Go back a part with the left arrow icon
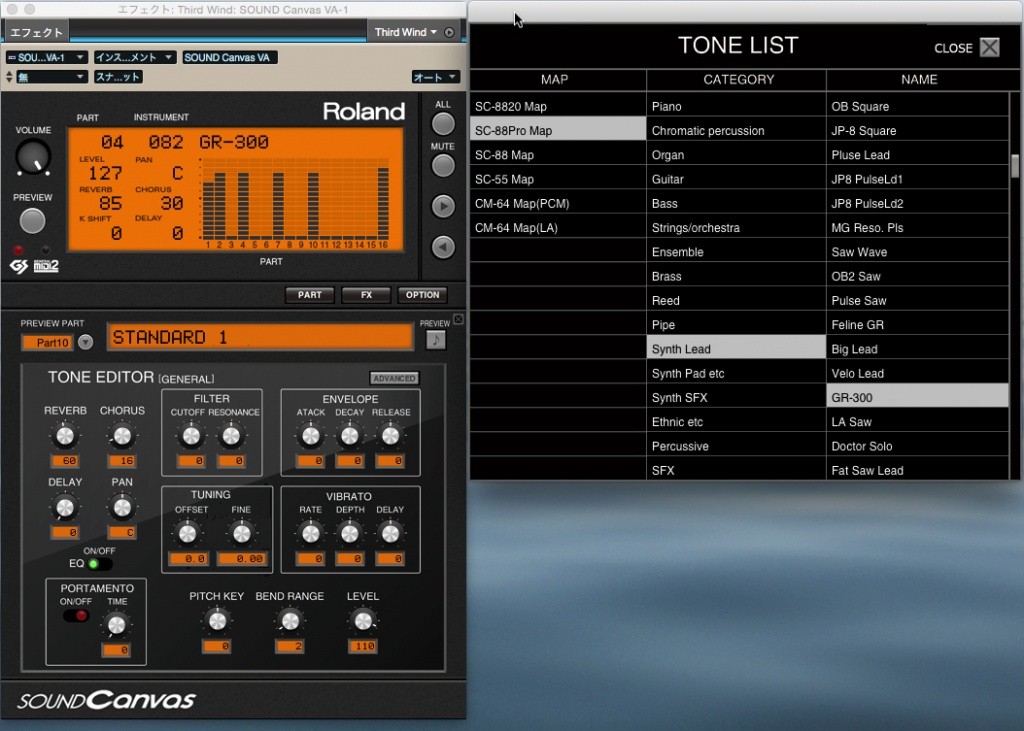1024x731 pixels. (442, 247)
